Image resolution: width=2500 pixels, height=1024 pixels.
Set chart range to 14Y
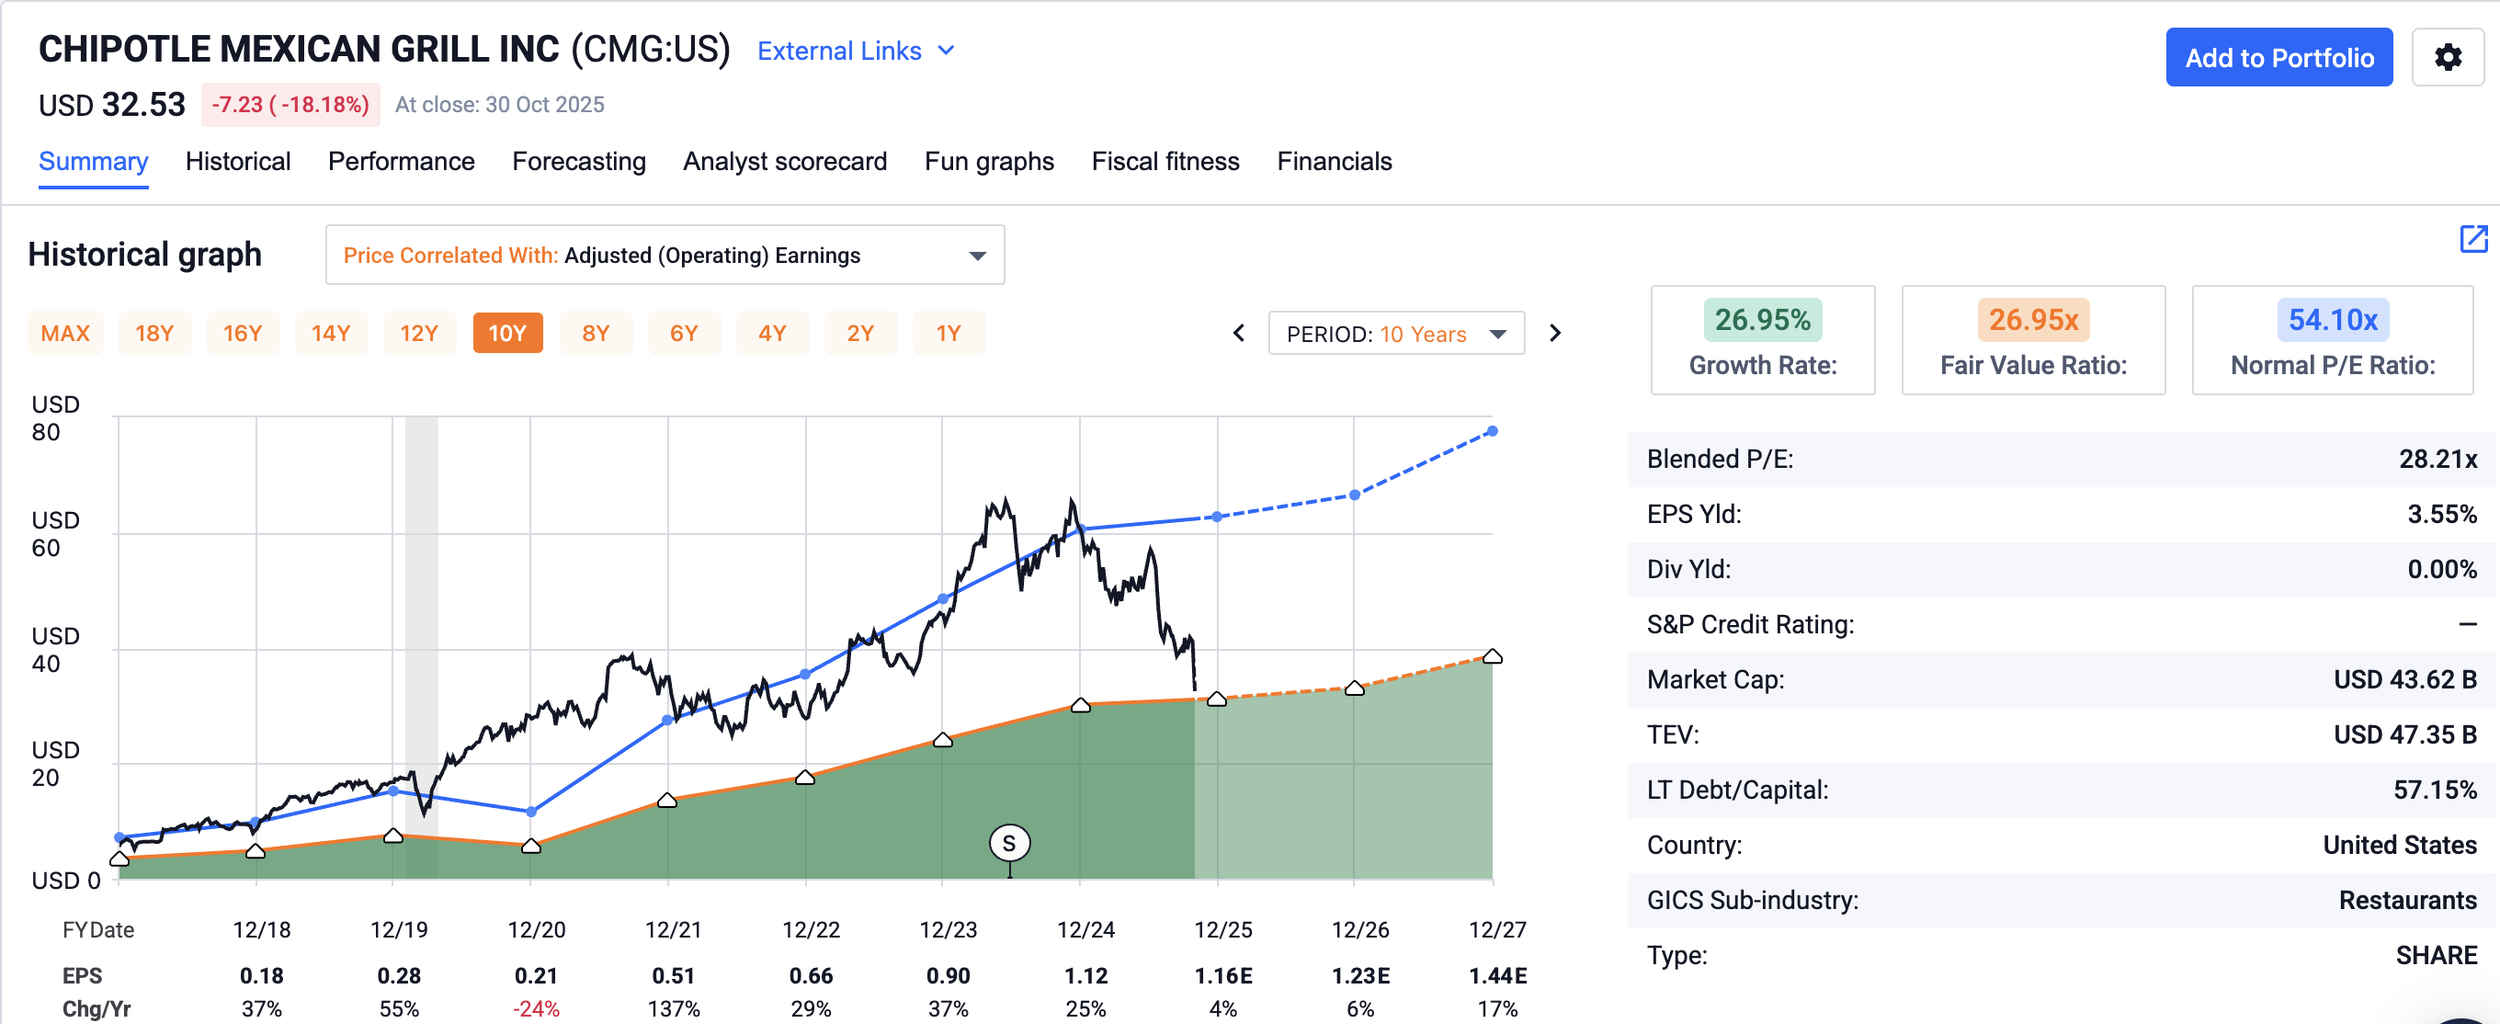[x=331, y=333]
